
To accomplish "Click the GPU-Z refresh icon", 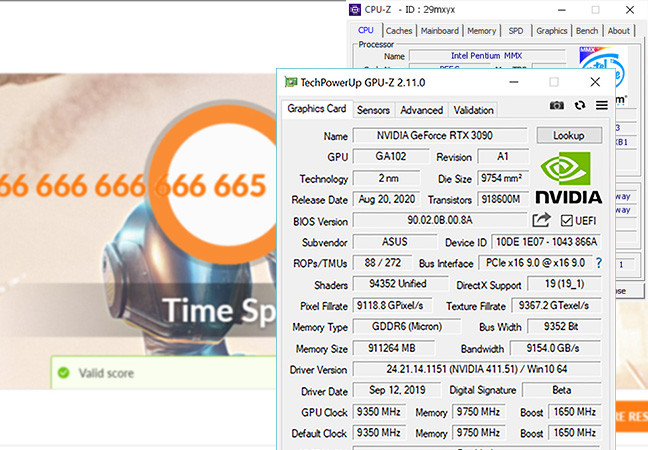I will click(580, 105).
